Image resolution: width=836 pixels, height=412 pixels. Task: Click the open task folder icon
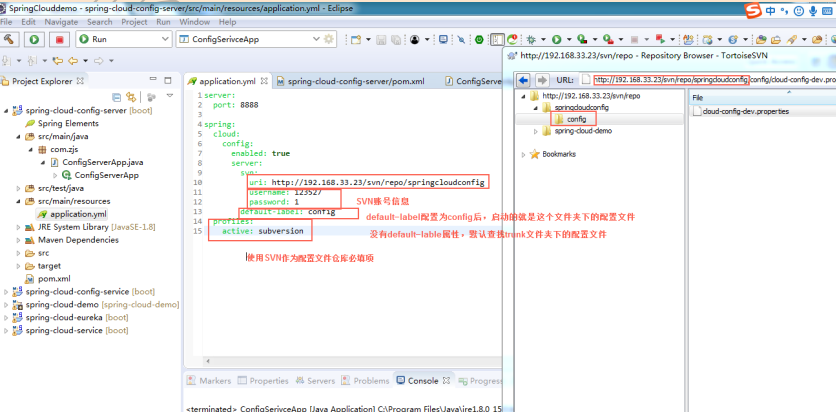click(776, 39)
